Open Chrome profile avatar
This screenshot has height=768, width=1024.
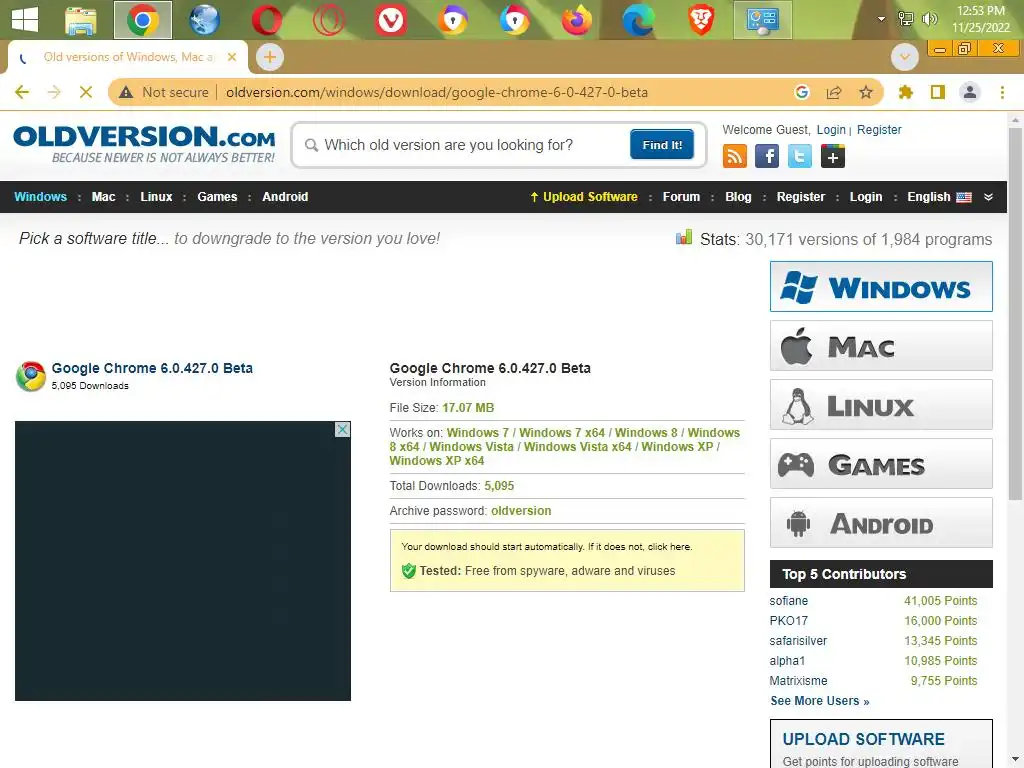pos(970,92)
